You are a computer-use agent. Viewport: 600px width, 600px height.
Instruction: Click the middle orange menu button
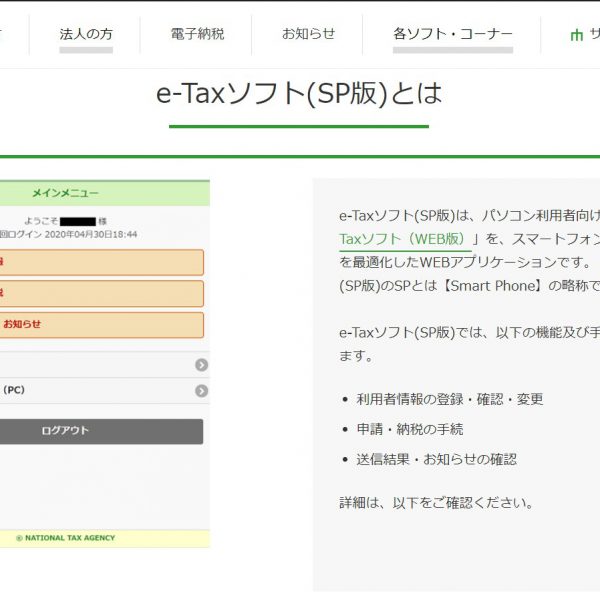click(x=101, y=293)
